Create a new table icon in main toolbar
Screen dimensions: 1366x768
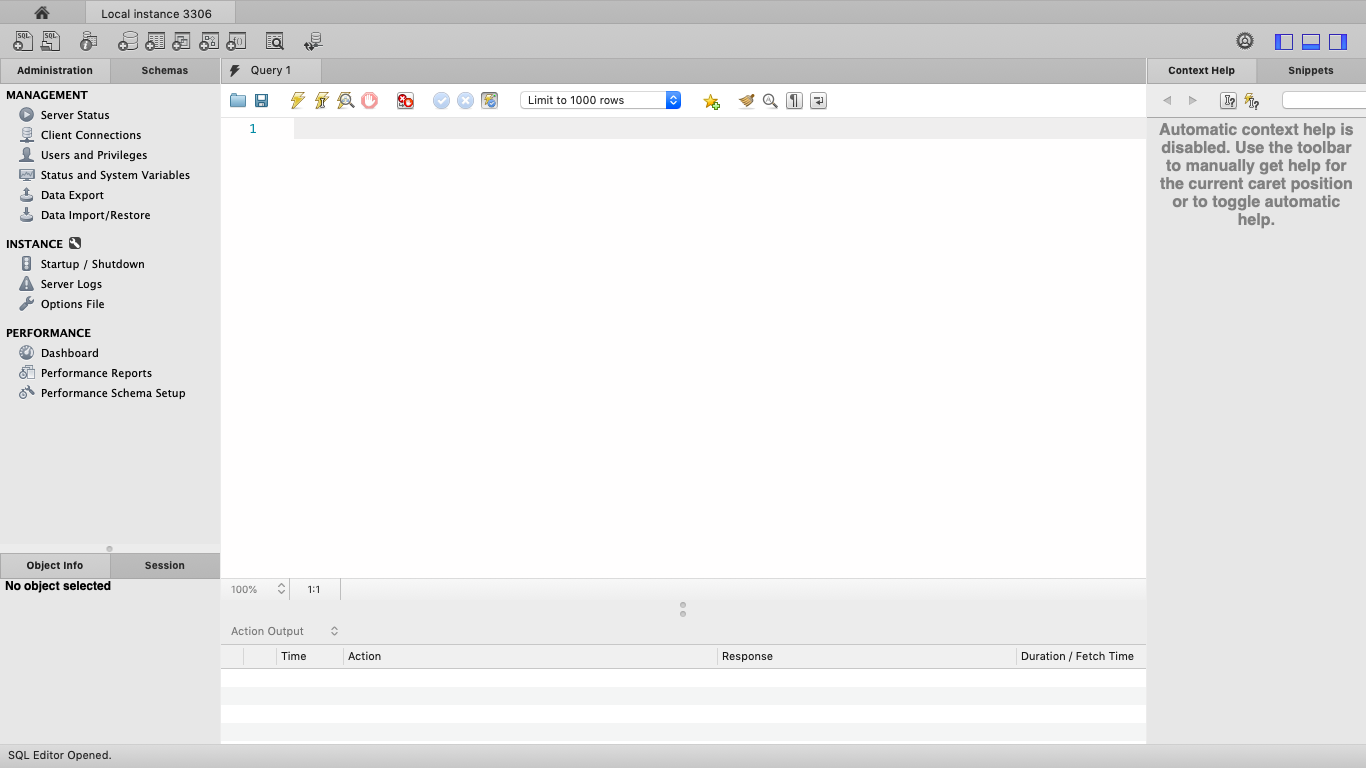pos(155,40)
